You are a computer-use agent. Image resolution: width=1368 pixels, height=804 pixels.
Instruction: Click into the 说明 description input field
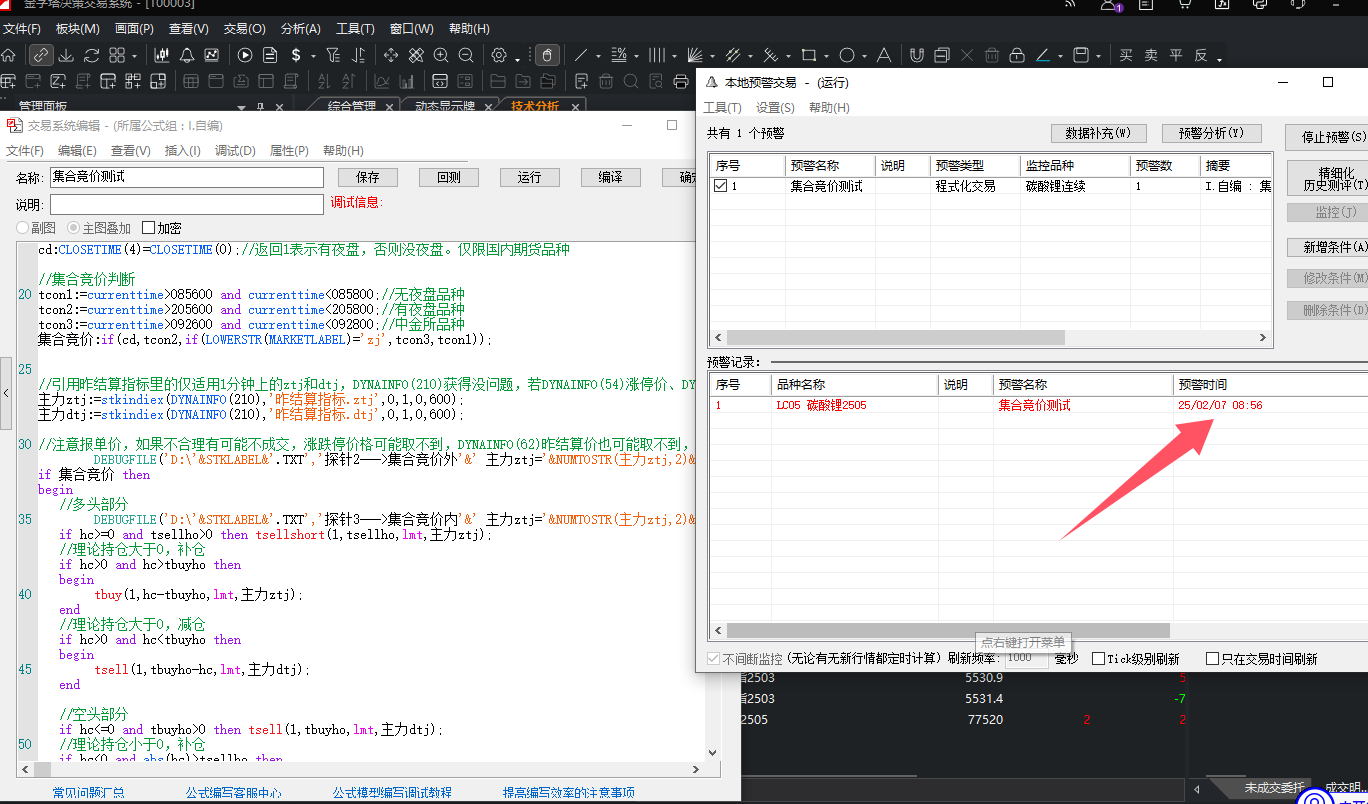click(186, 204)
